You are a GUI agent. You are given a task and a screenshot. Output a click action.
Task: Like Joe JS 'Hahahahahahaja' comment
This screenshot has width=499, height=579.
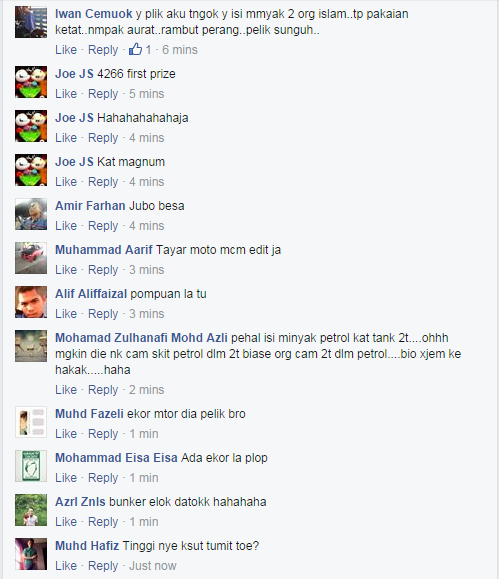tap(66, 138)
